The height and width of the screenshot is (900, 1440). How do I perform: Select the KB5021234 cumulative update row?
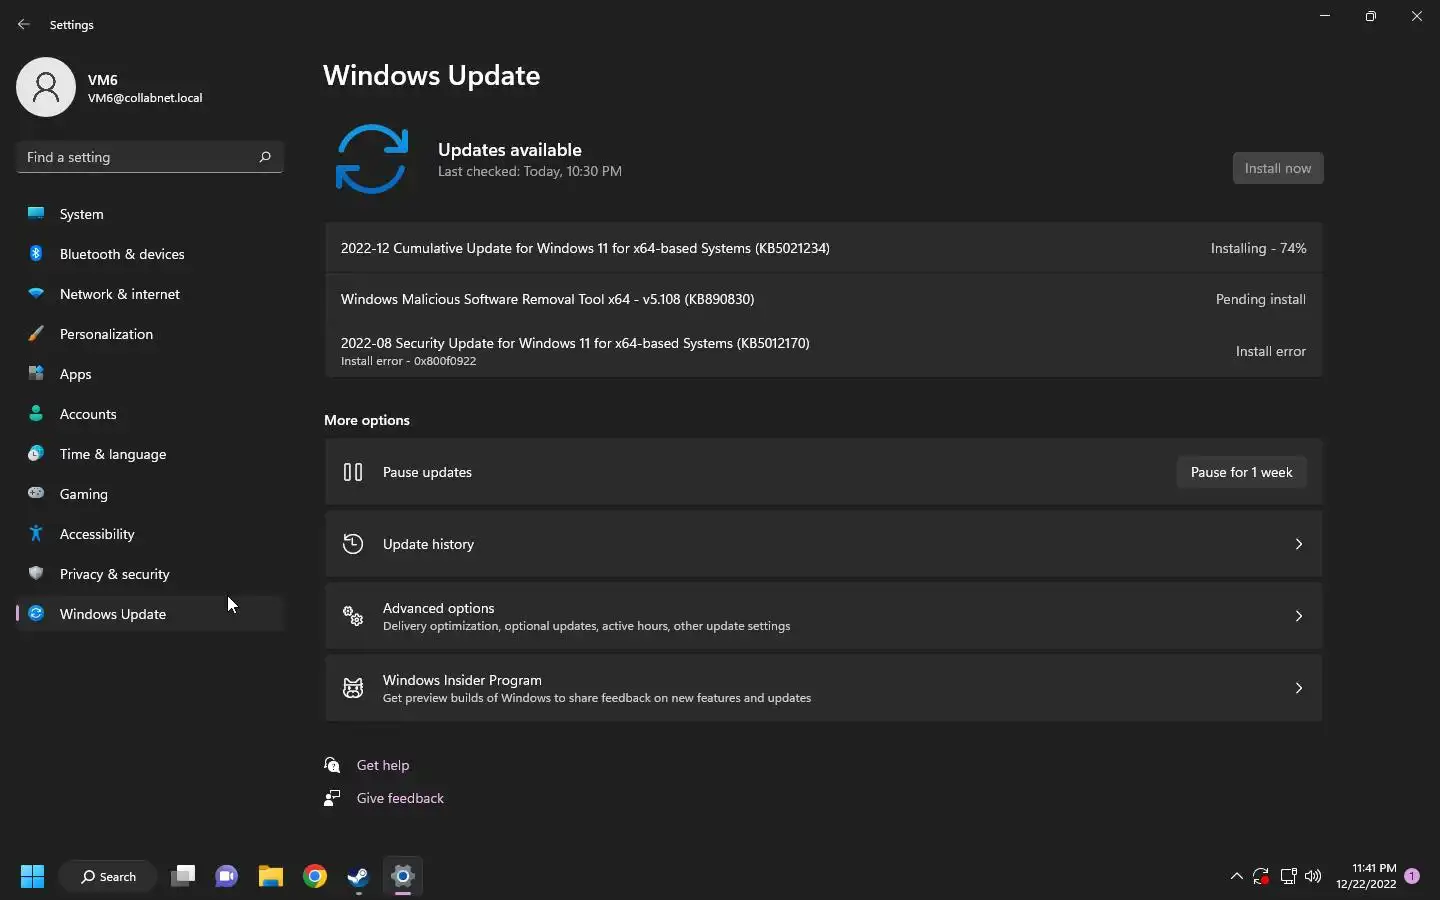coord(823,248)
